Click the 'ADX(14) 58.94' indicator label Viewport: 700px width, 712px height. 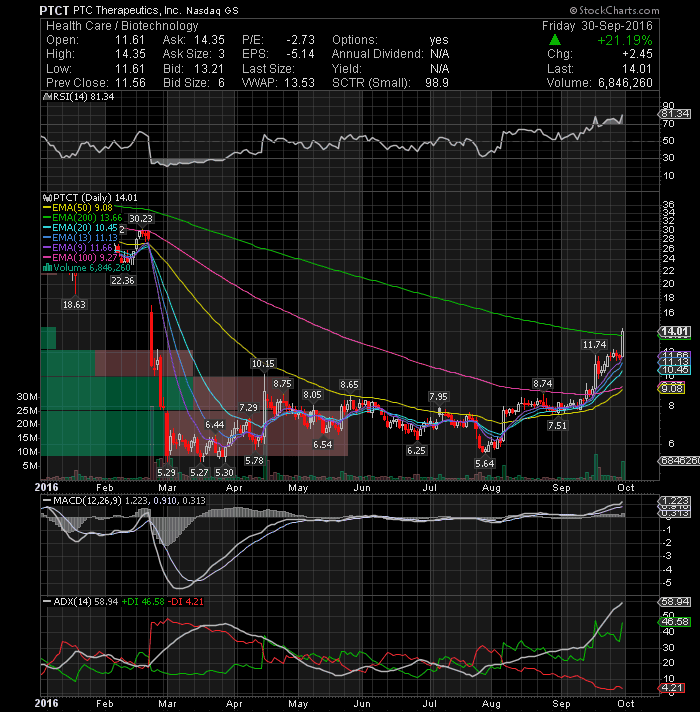tap(85, 602)
